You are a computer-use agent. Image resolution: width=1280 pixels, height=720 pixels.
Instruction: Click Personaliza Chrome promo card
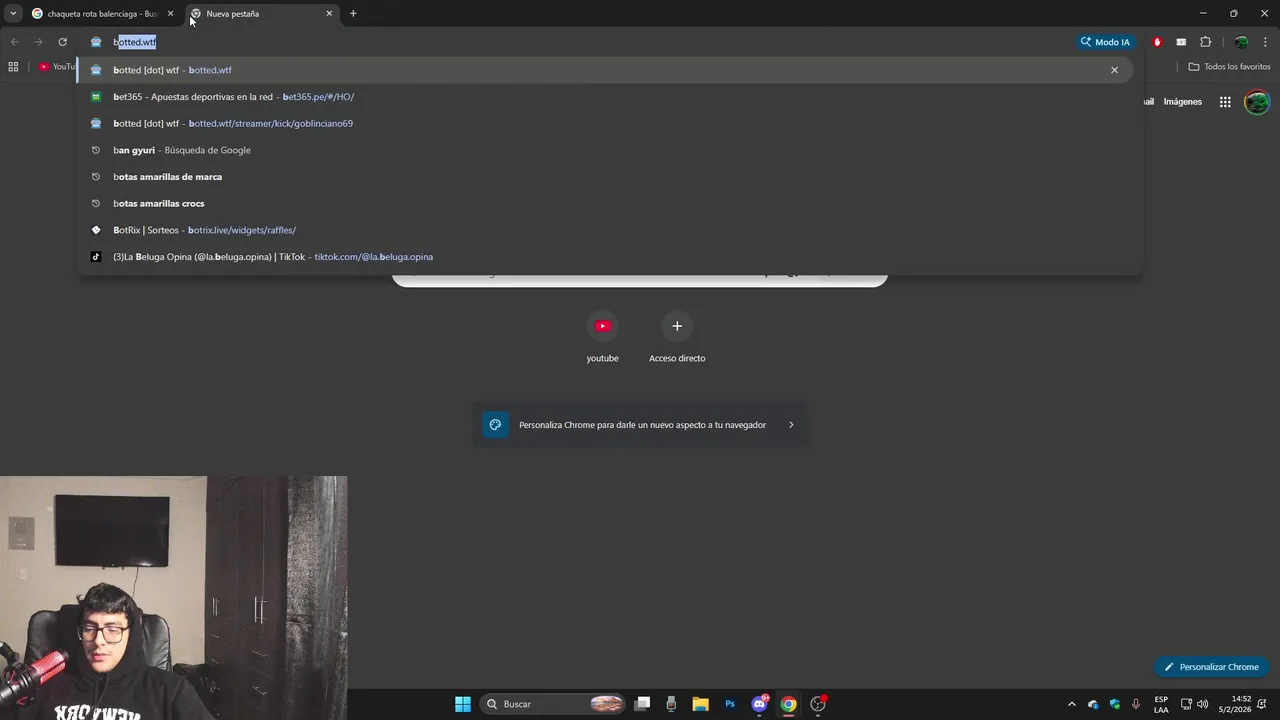tap(639, 425)
